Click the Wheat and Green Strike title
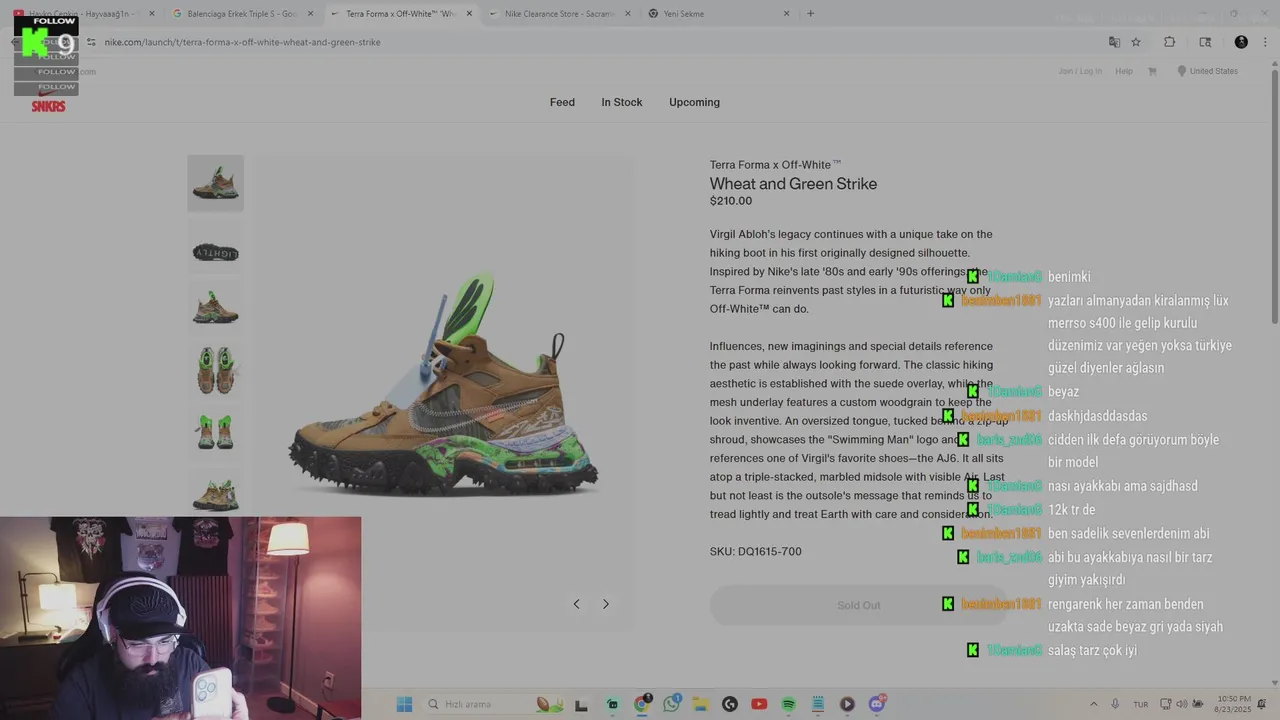Screen dimensions: 1280x720 [x=793, y=184]
